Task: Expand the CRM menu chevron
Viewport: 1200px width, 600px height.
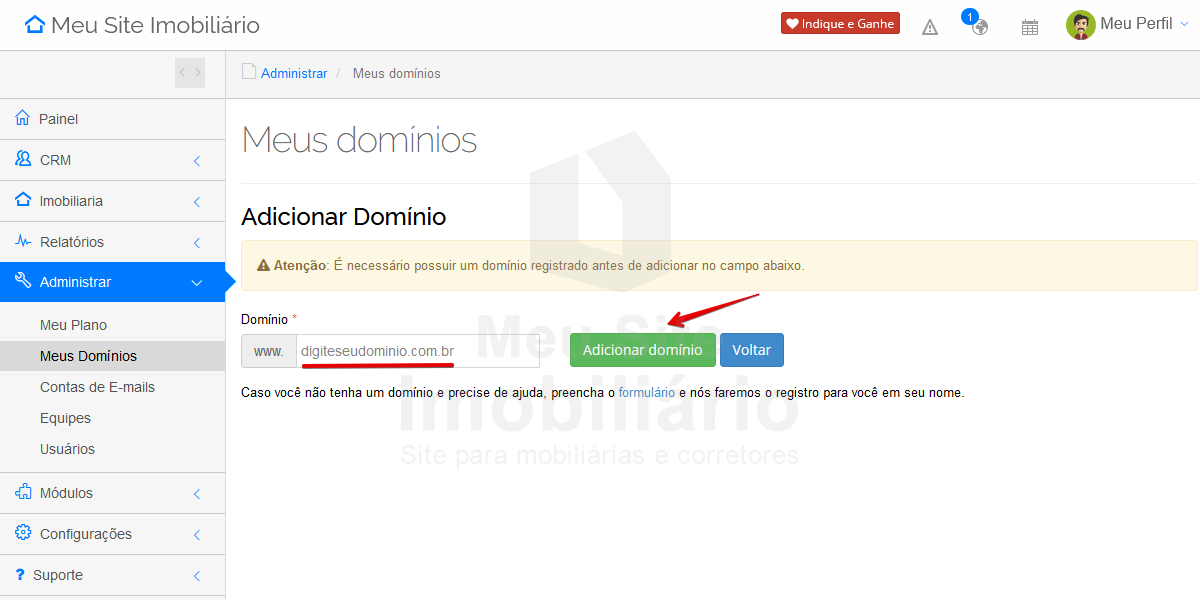Action: pyautogui.click(x=197, y=161)
